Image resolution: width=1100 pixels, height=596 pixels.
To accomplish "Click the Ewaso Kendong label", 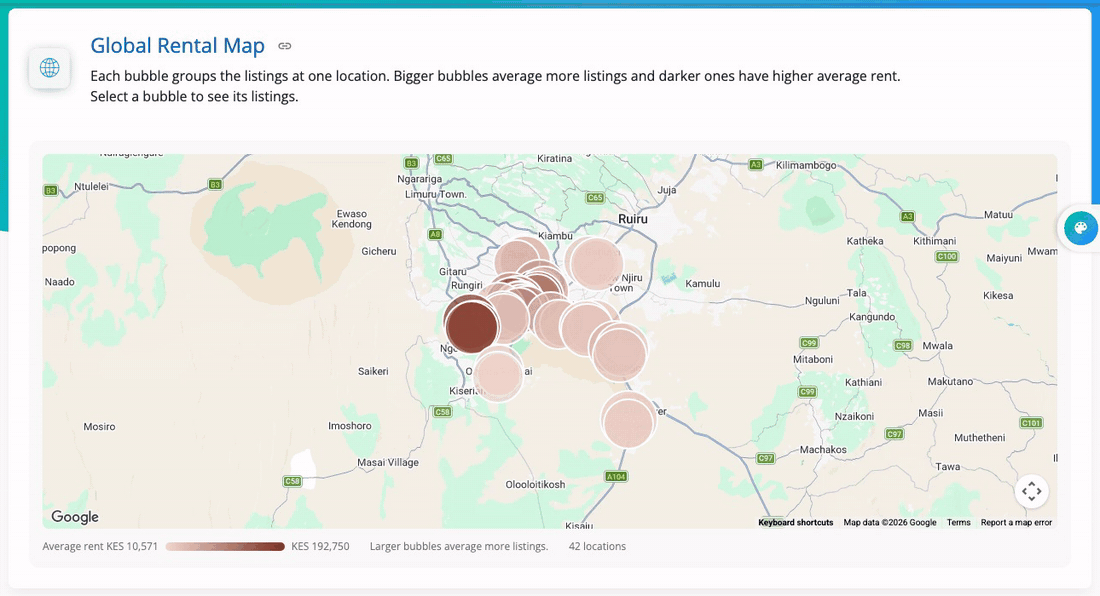I will (351, 219).
